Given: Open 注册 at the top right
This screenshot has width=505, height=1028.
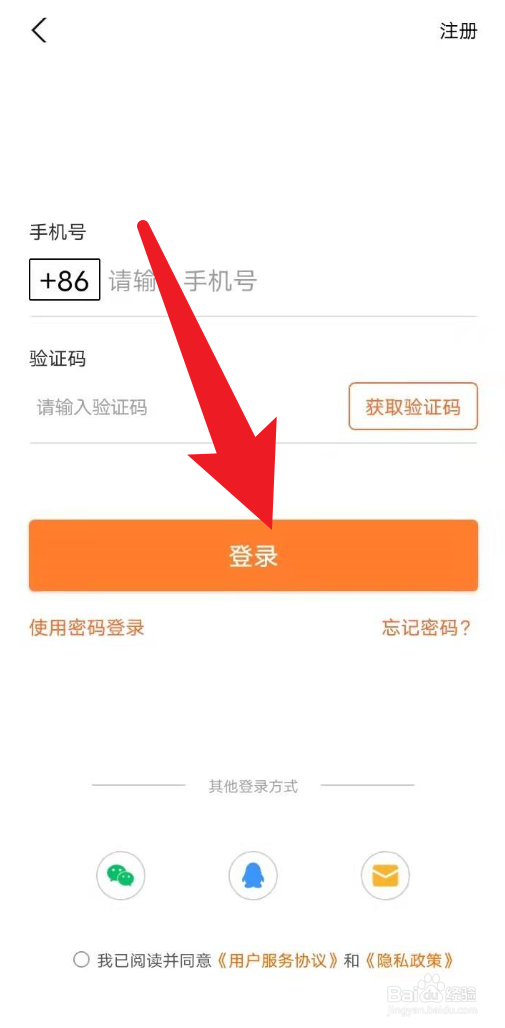Looking at the screenshot, I should click(458, 31).
